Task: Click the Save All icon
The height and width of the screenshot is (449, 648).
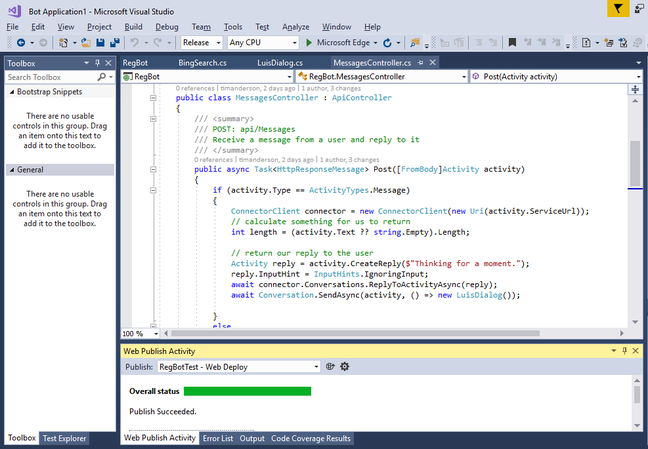Action: [114, 43]
